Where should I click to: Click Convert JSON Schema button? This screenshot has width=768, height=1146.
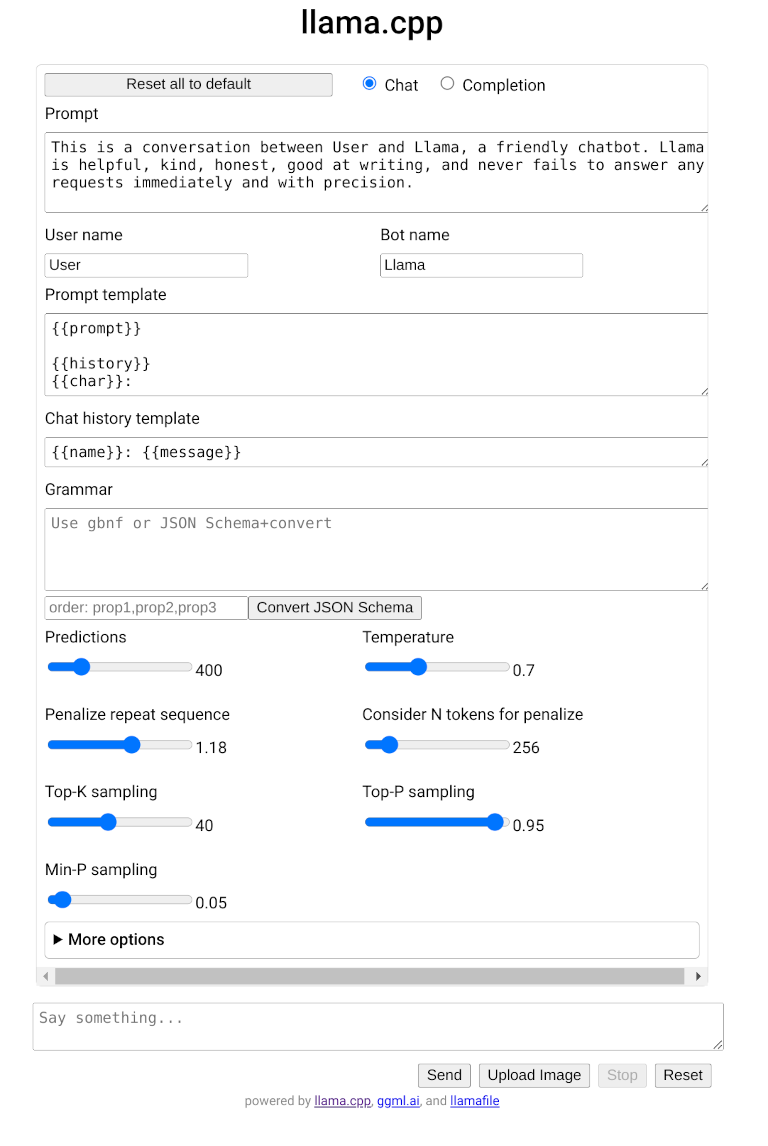[335, 608]
